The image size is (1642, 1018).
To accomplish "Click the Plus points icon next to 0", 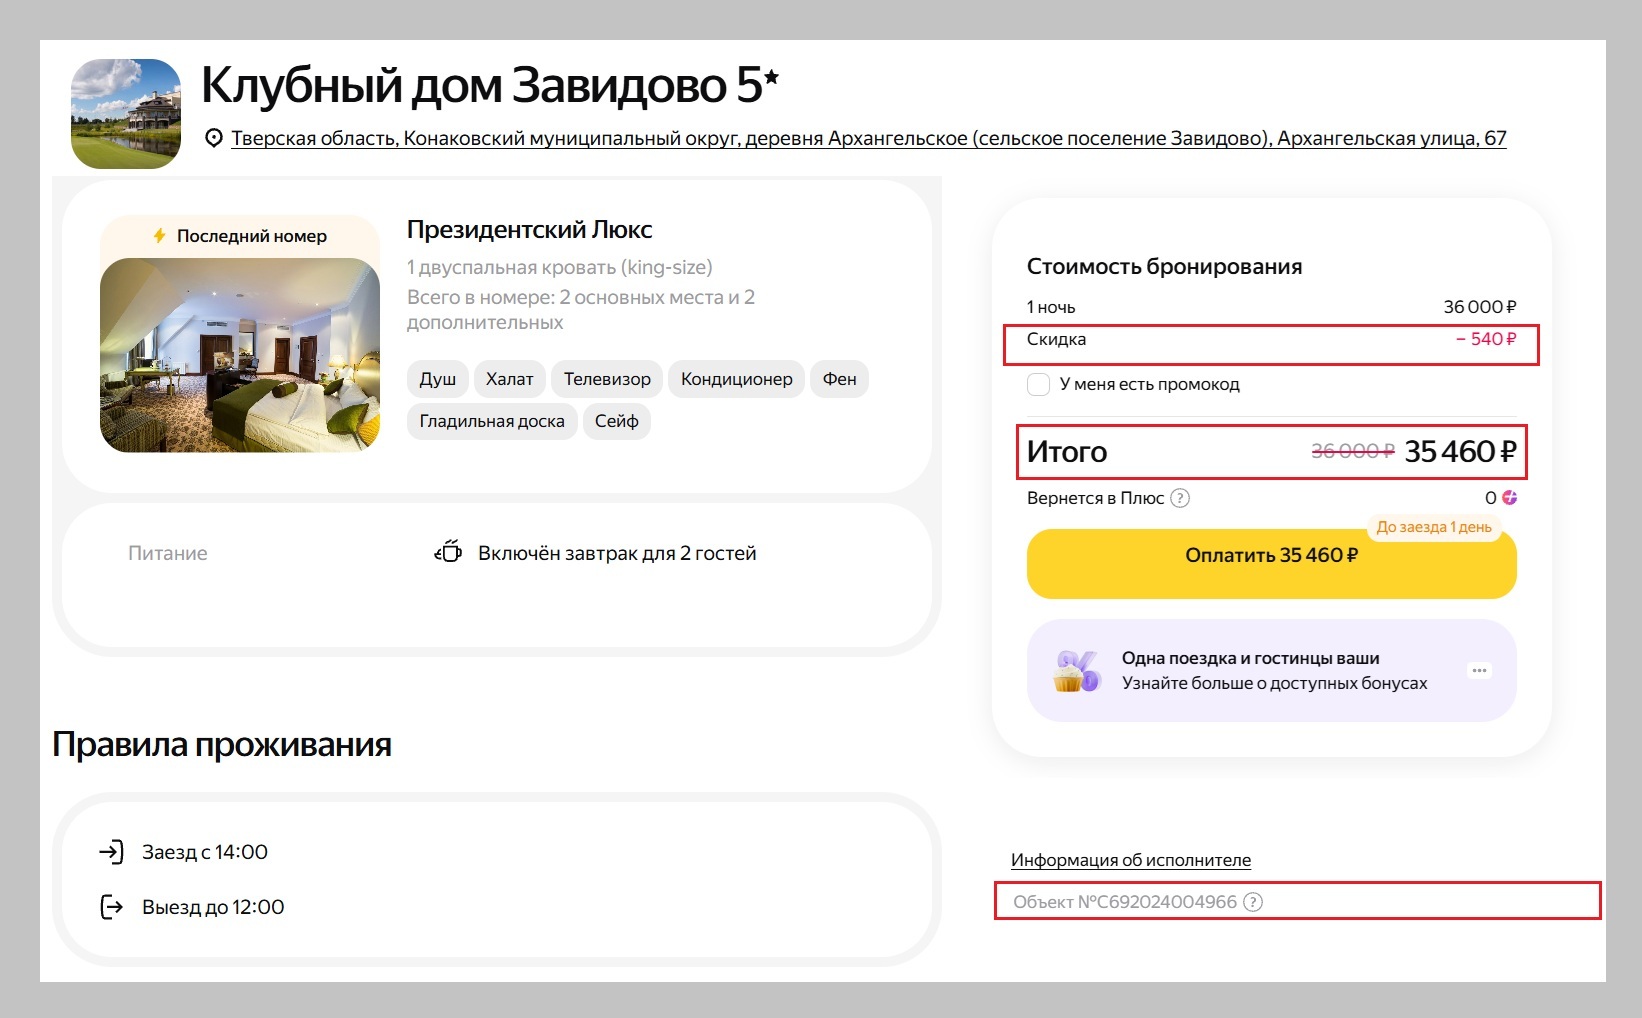I will [1509, 498].
